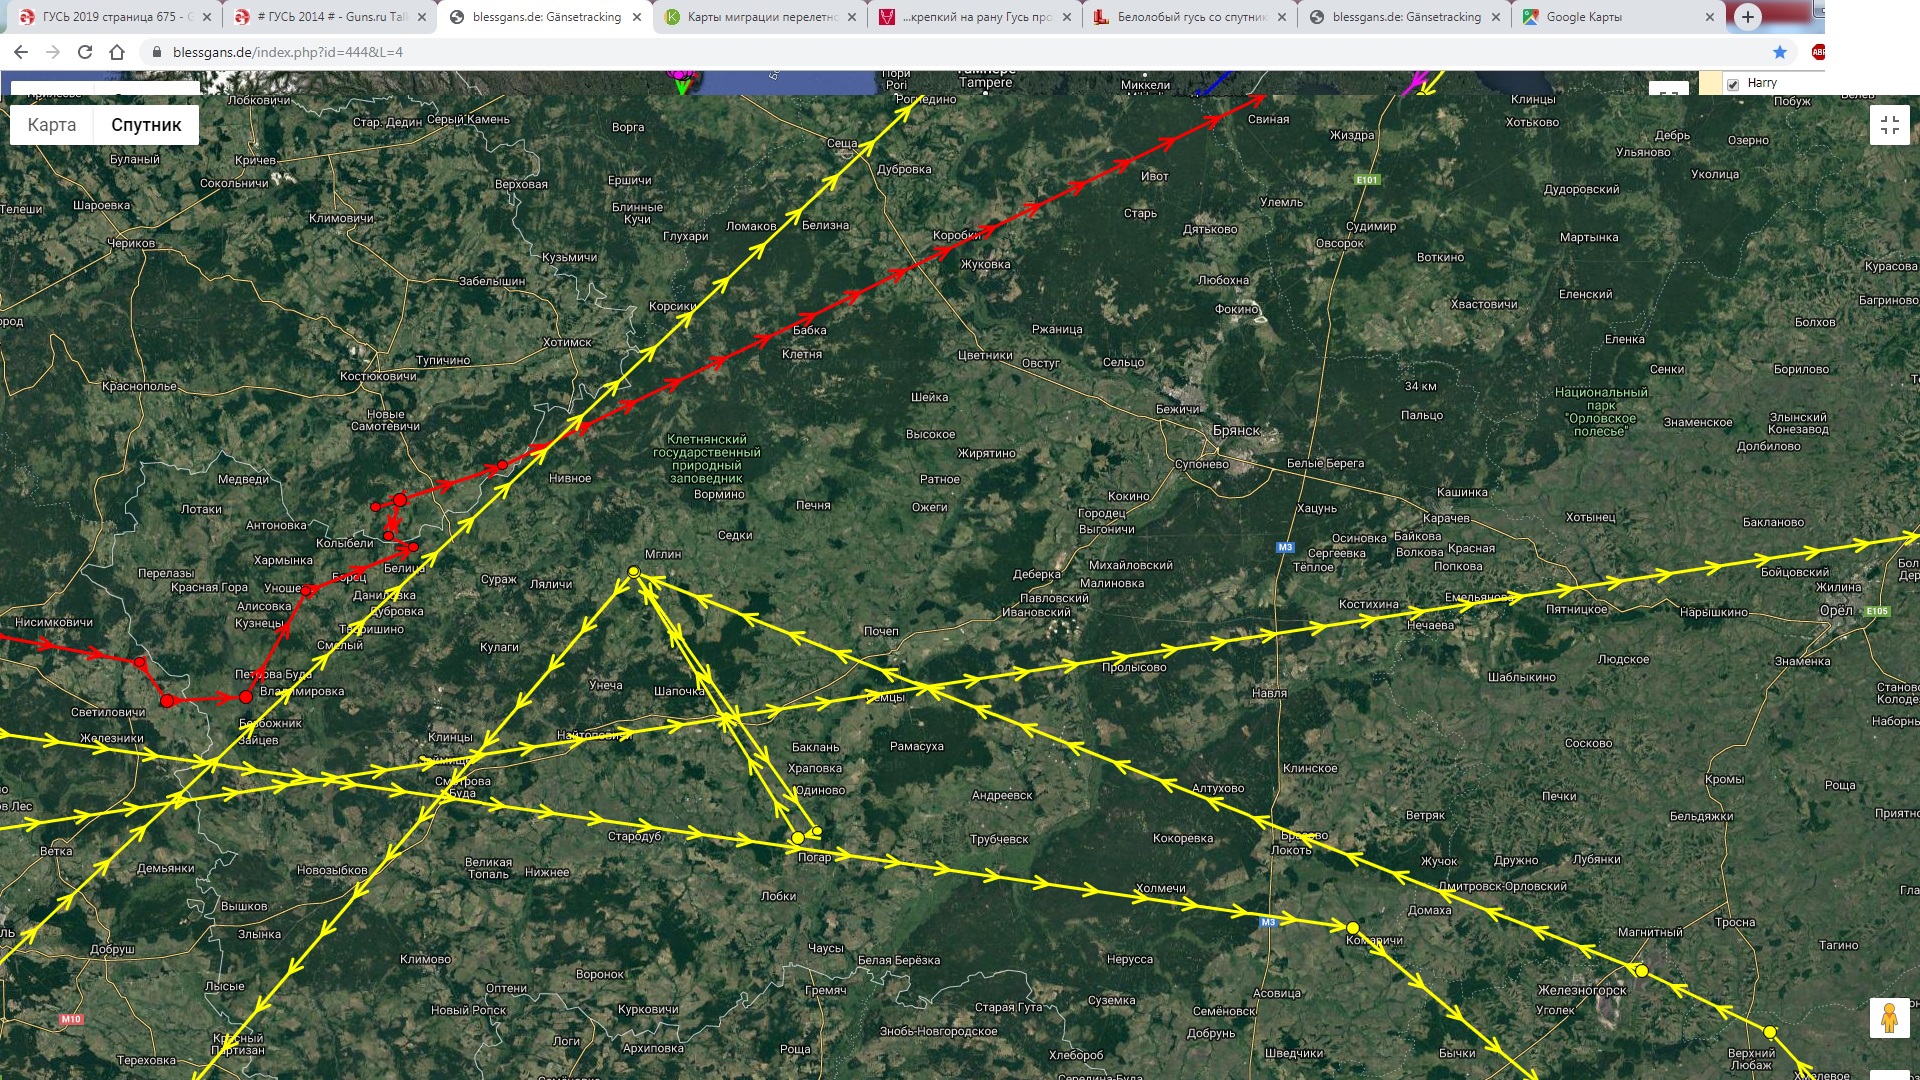The width and height of the screenshot is (1920, 1080).
Task: Click the site security padlock icon
Action: click(157, 52)
